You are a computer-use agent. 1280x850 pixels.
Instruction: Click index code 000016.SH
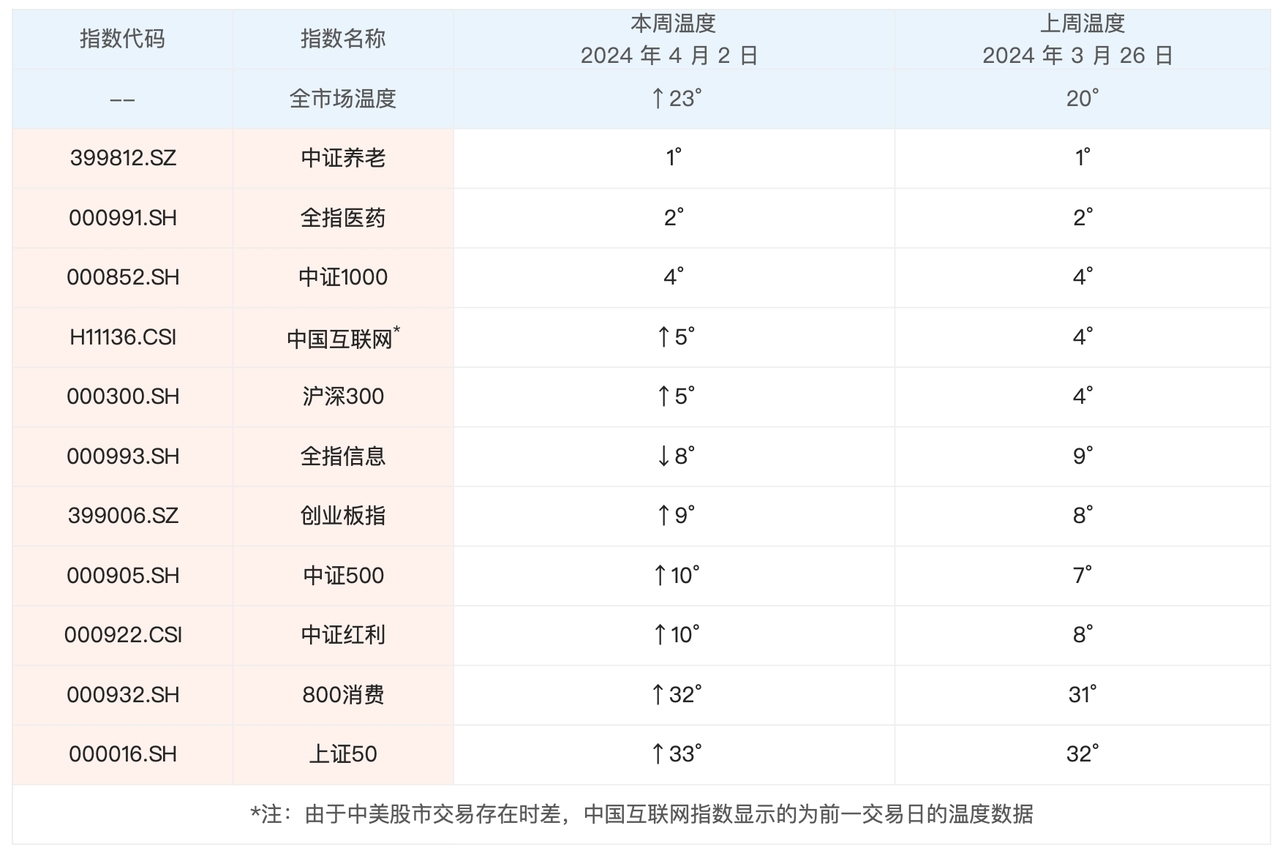click(122, 754)
